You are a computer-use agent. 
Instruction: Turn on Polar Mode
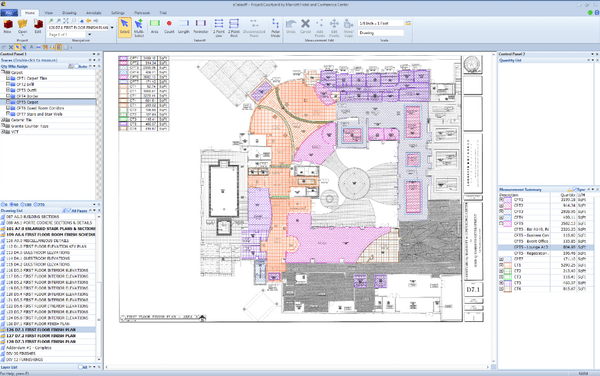275,28
